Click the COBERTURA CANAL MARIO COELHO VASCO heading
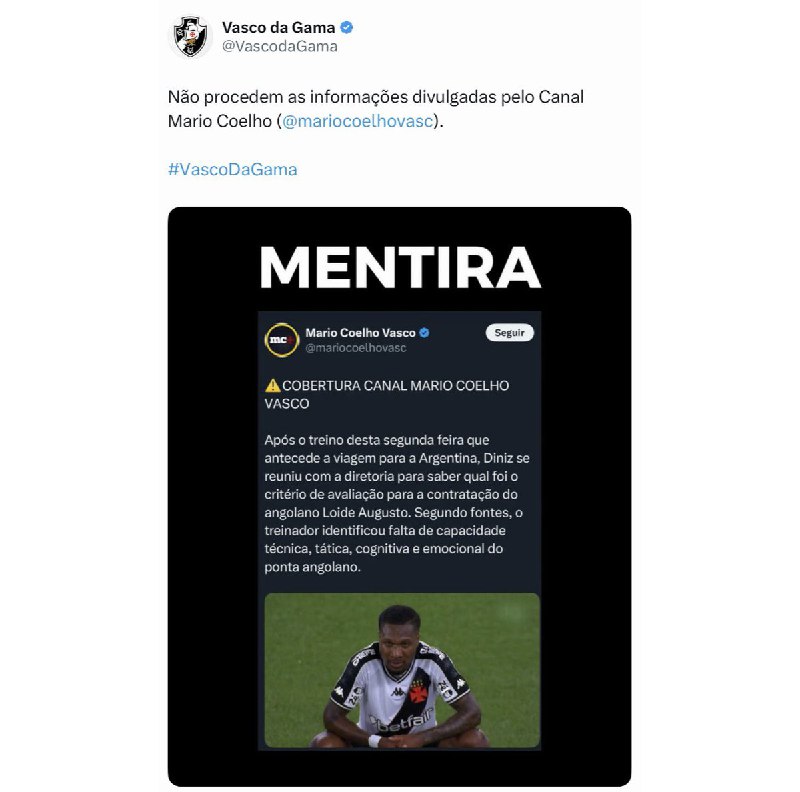The image size is (800, 792). 387,394
